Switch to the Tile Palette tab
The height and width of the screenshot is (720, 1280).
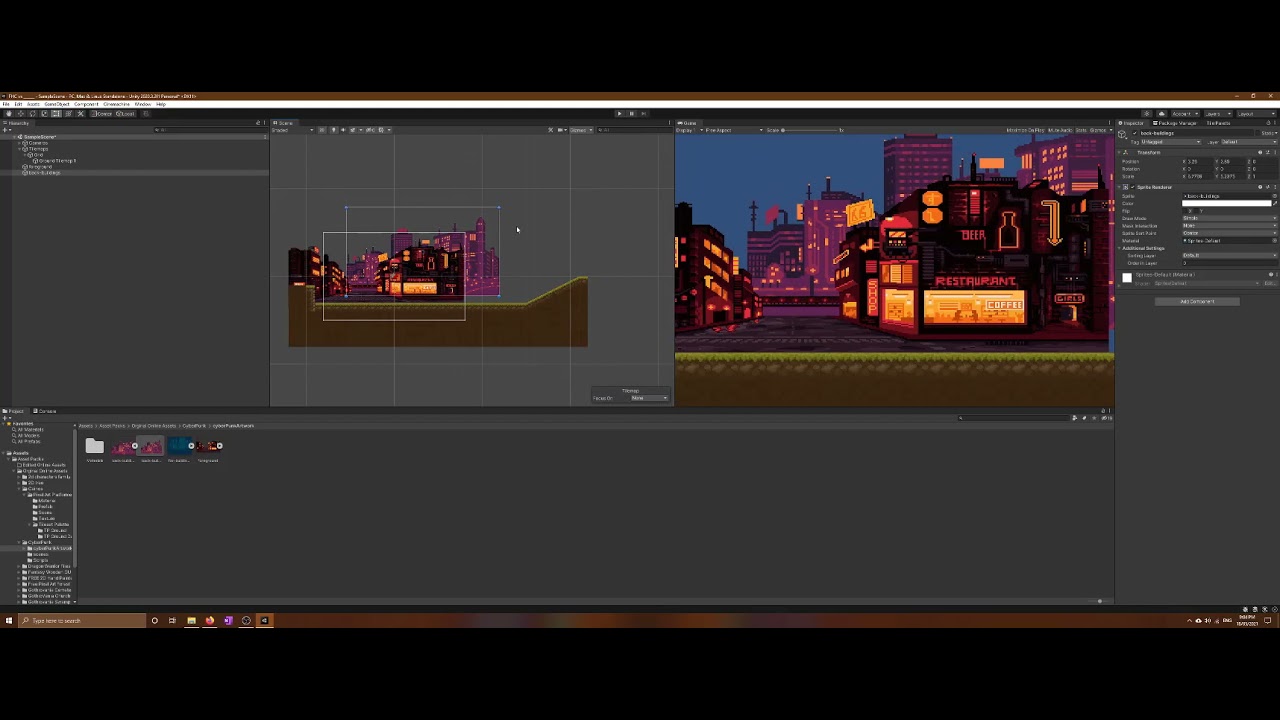[1218, 123]
